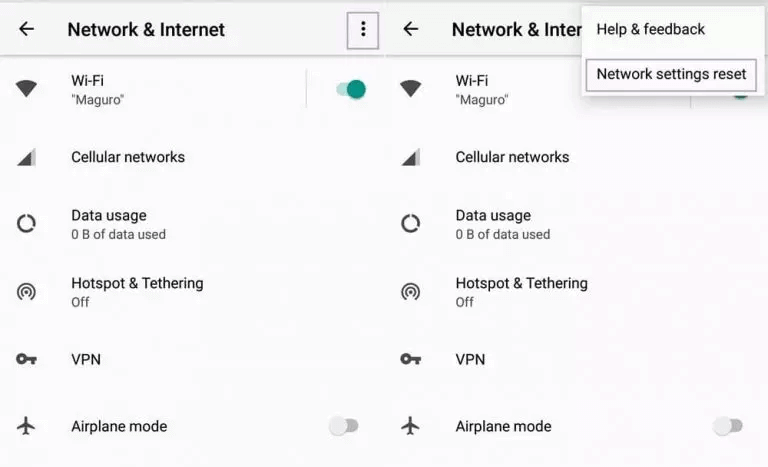Choose Network settings reset from the popup menu
The width and height of the screenshot is (768, 467).
coord(671,74)
